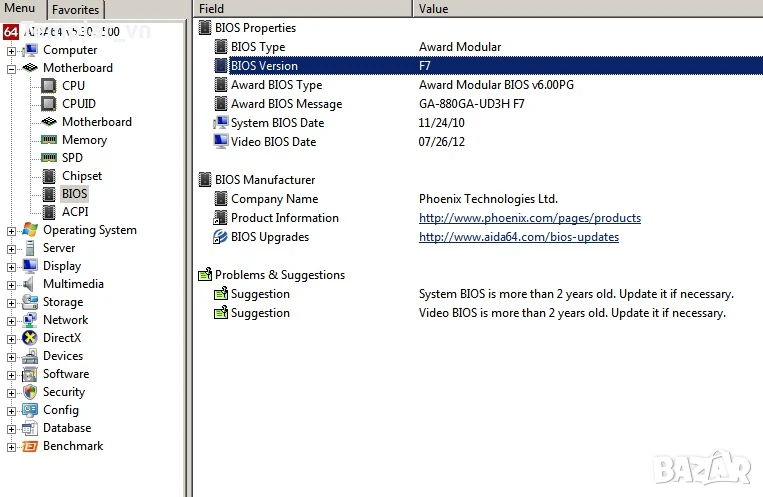Expand the Devices tree node

pos(11,357)
